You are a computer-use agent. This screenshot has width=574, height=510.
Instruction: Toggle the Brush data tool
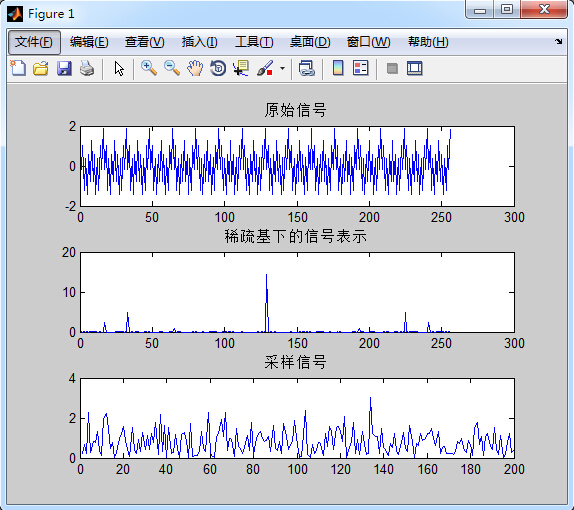point(265,68)
